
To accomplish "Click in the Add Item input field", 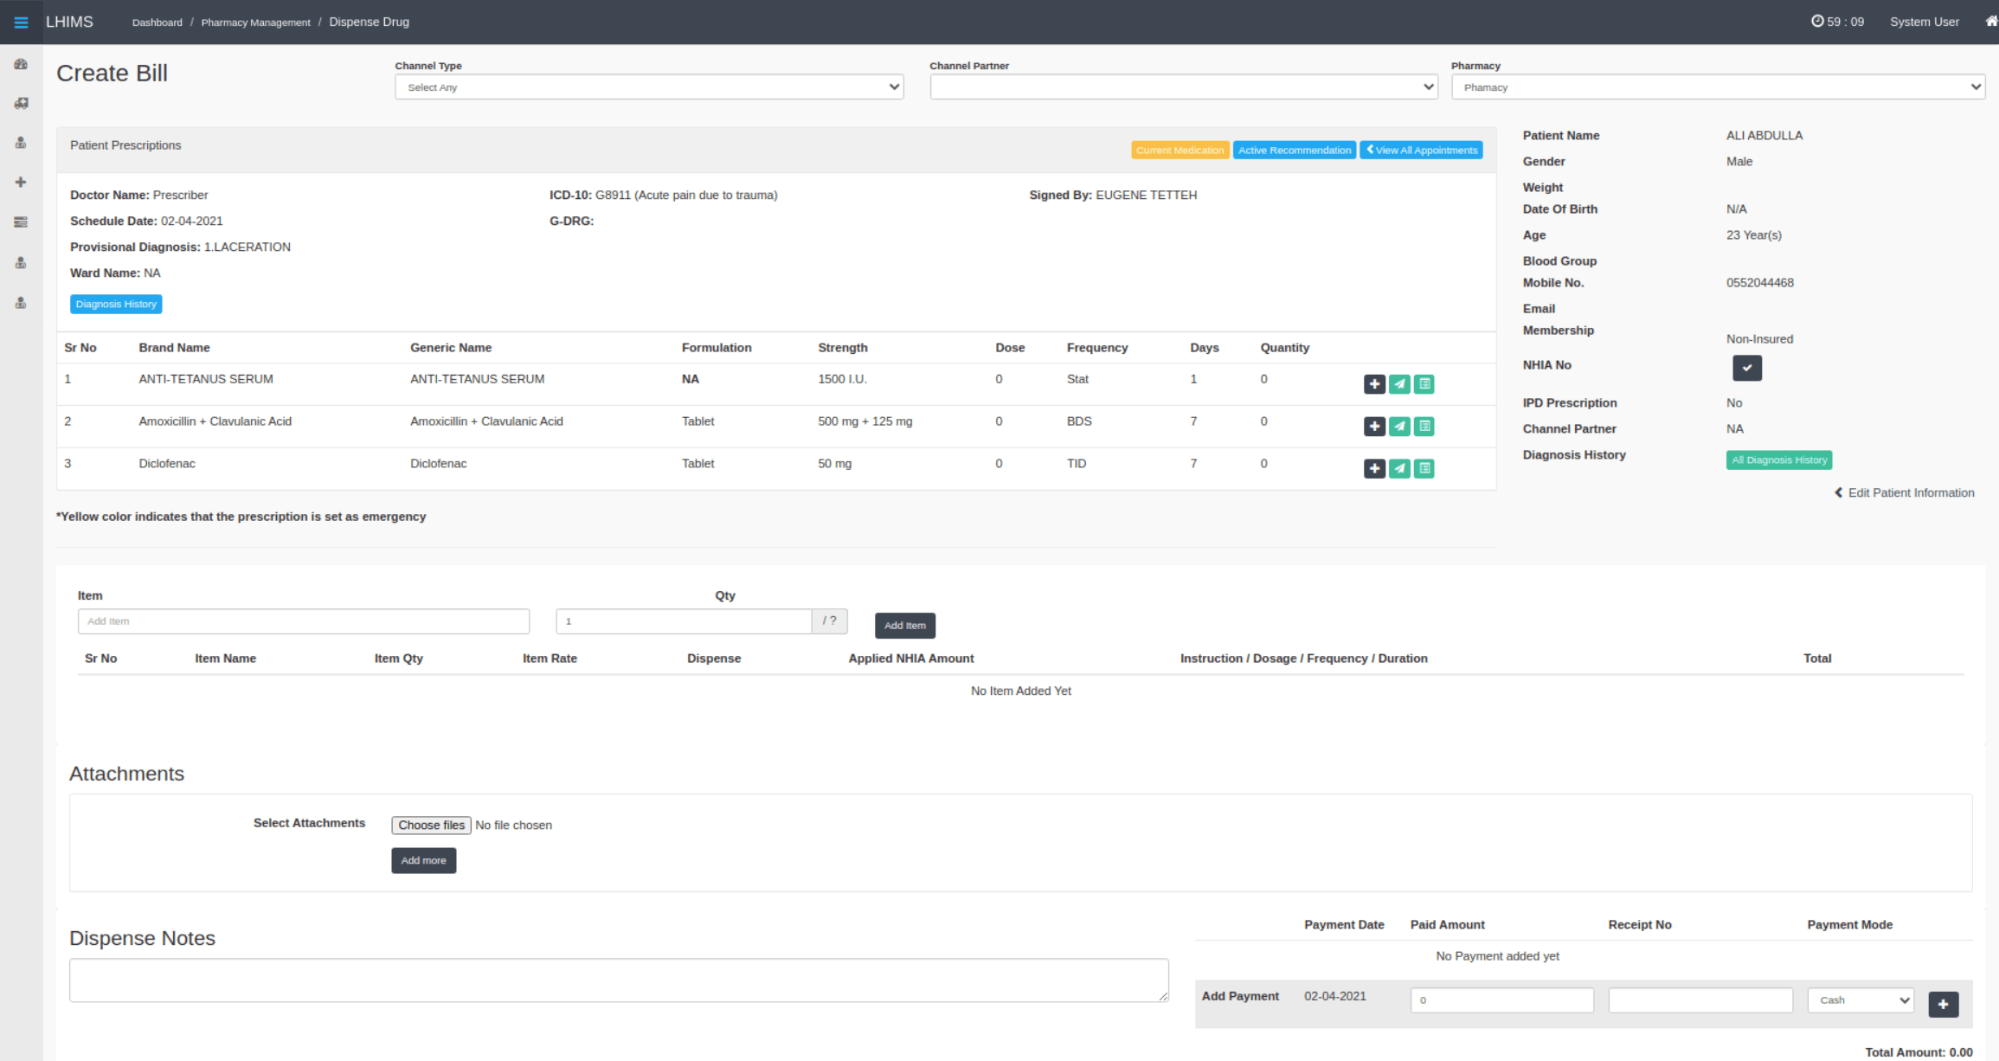I will click(303, 621).
